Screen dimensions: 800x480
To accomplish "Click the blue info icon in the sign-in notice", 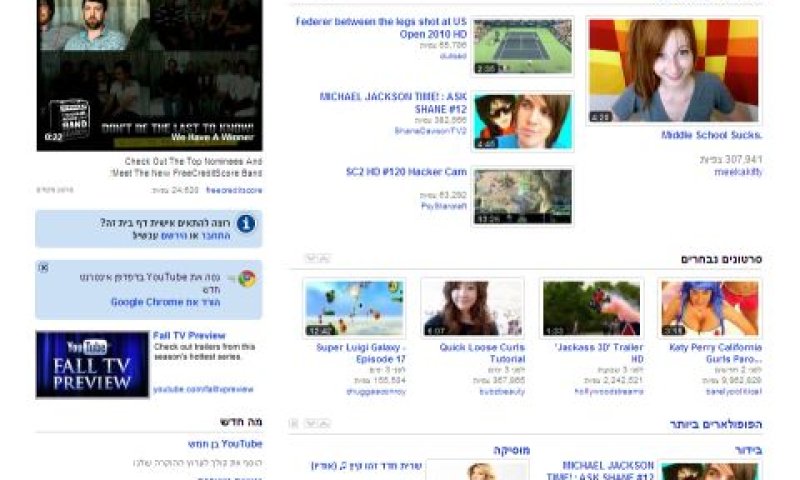I will coord(246,223).
